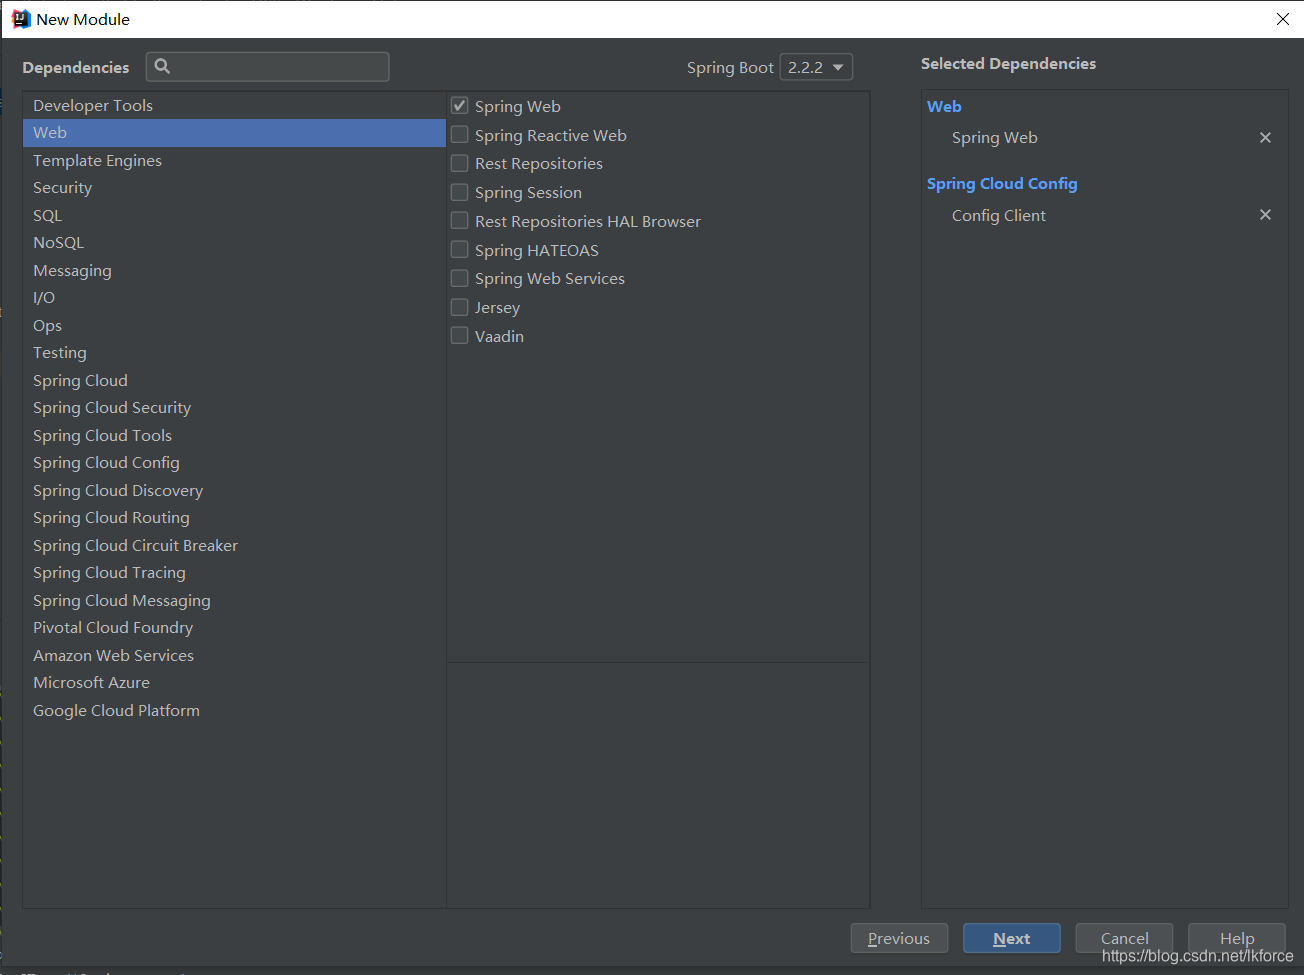Tick the Spring Session checkbox
1304x975 pixels.
click(x=460, y=192)
